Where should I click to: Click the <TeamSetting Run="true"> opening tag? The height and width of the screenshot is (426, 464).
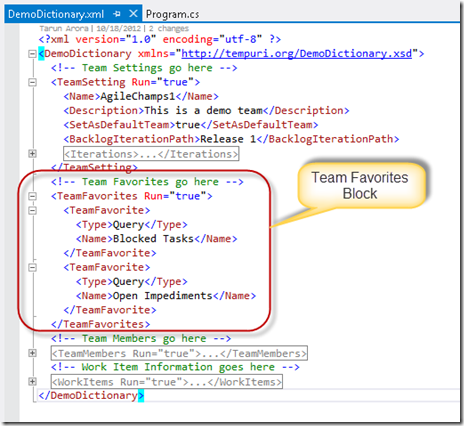[x=125, y=82]
